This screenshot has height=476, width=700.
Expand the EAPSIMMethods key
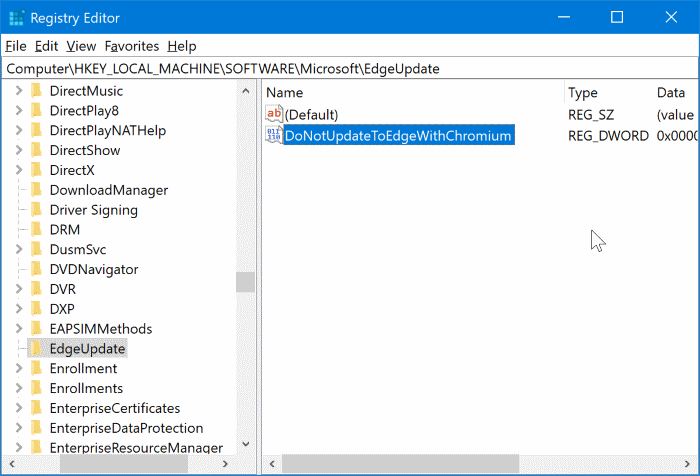[19, 329]
